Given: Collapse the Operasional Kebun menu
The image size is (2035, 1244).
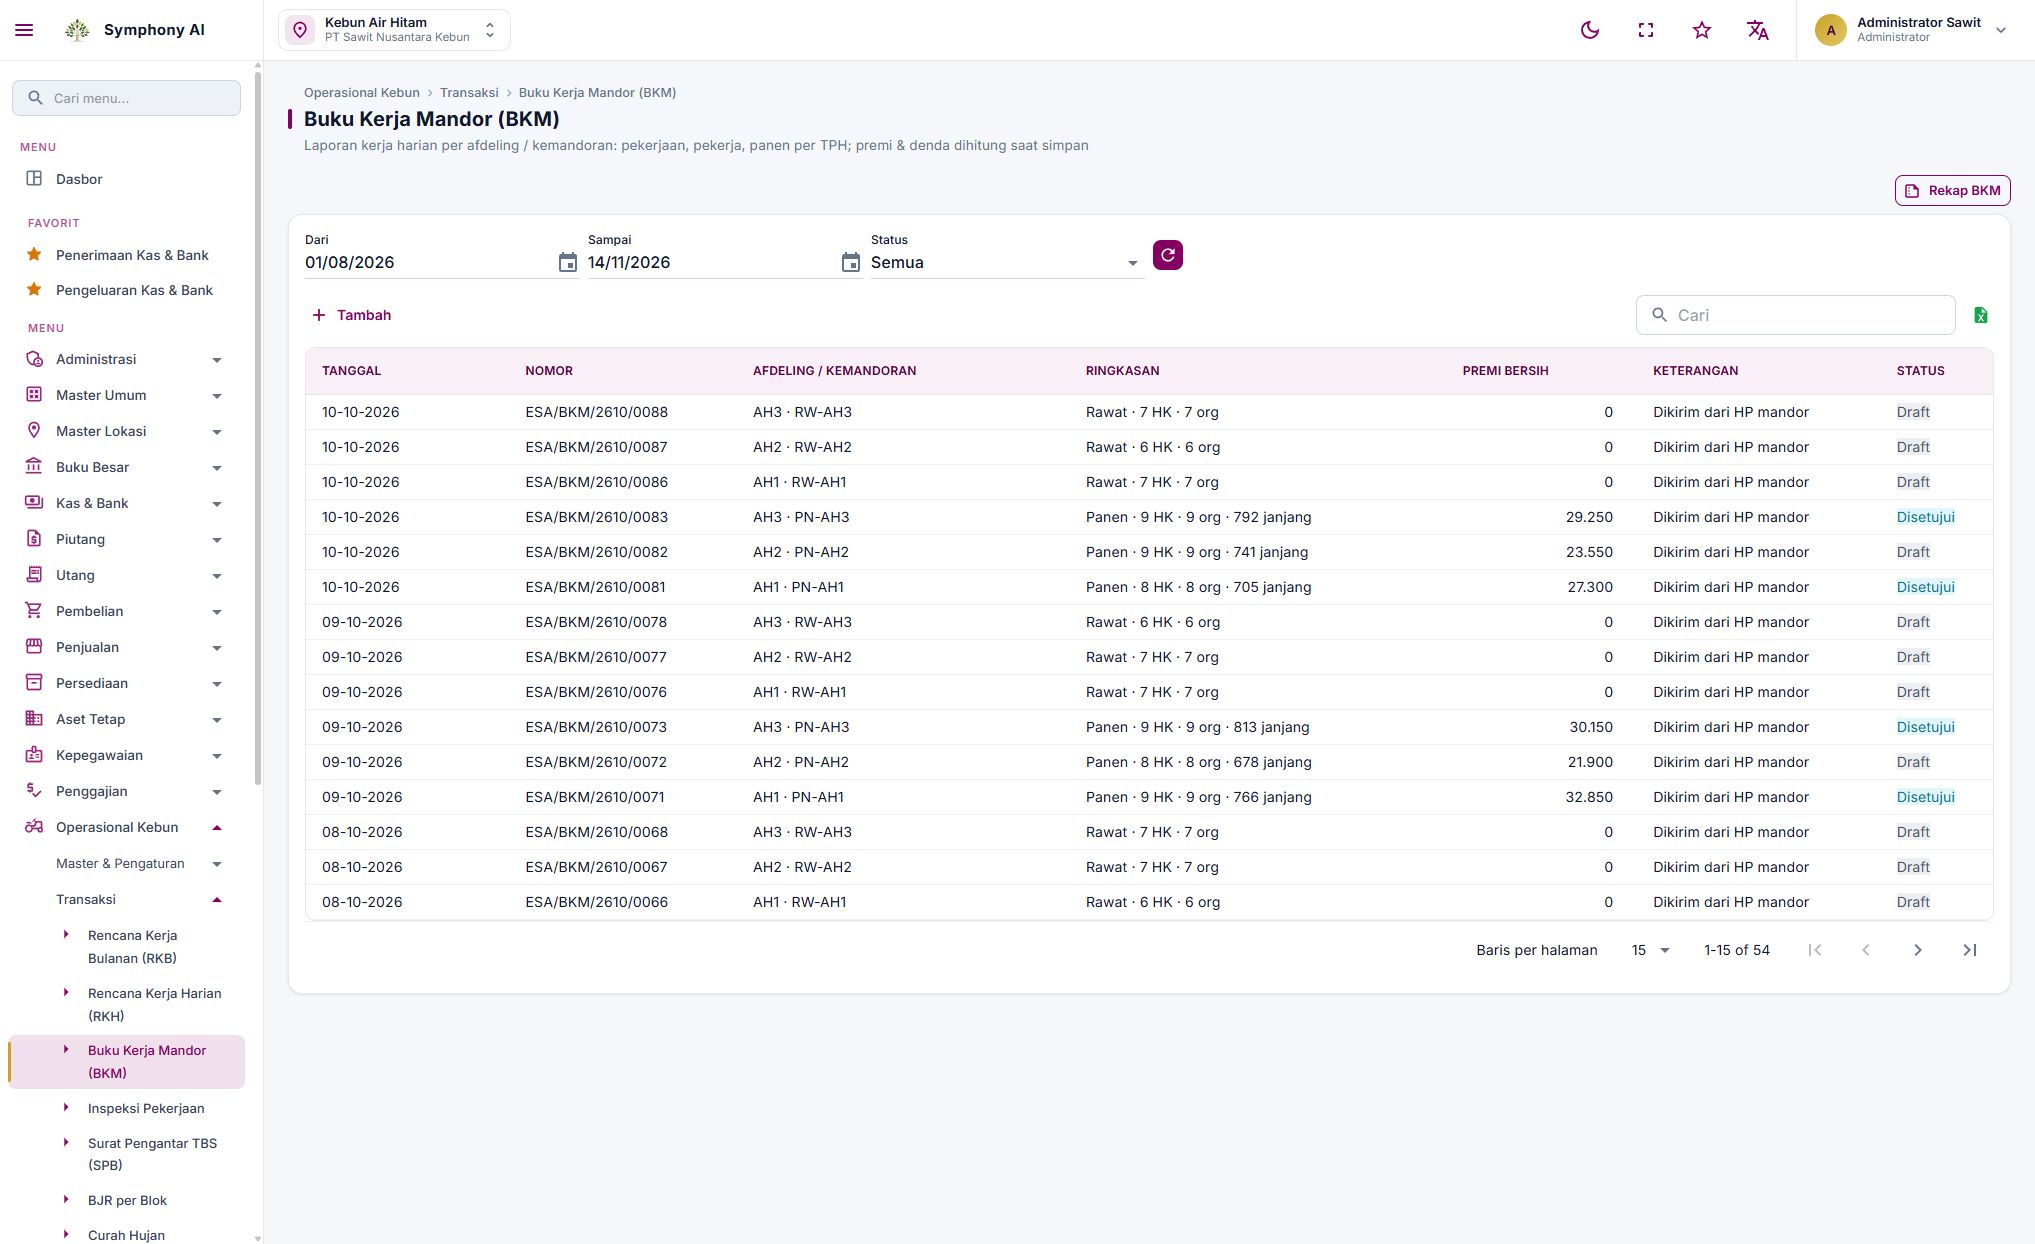Looking at the screenshot, I should [x=126, y=827].
